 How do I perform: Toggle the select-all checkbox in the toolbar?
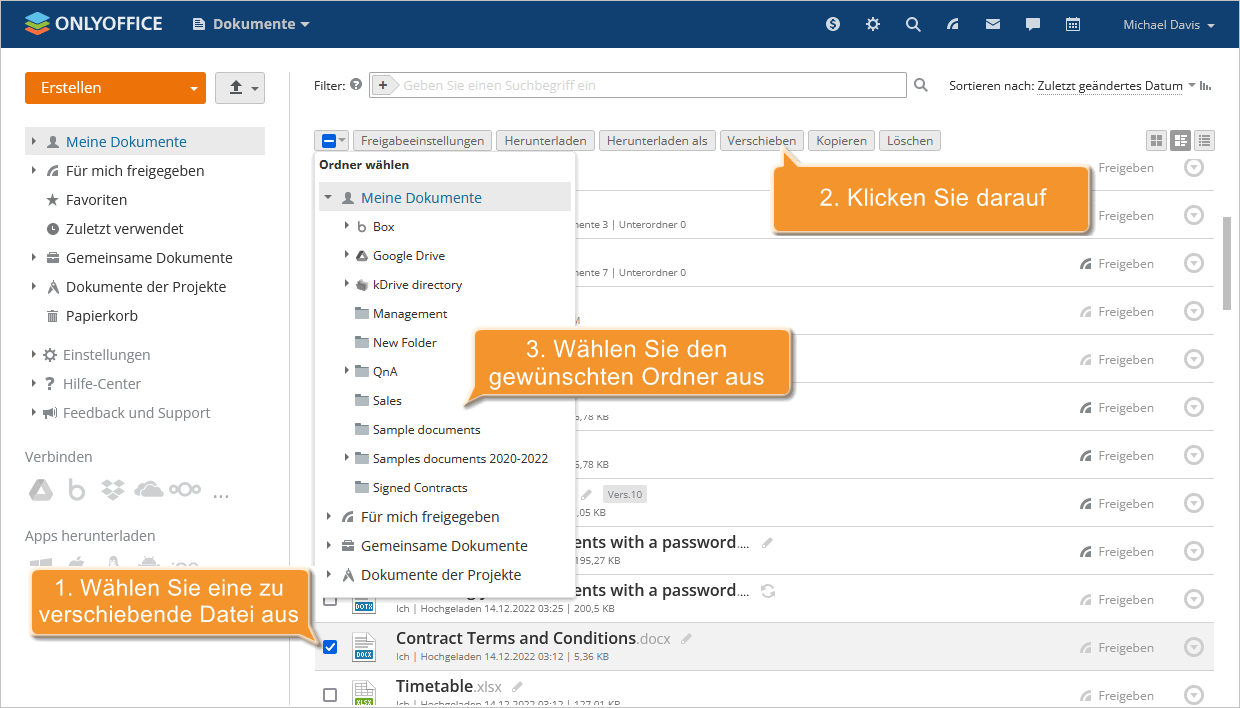tap(328, 141)
